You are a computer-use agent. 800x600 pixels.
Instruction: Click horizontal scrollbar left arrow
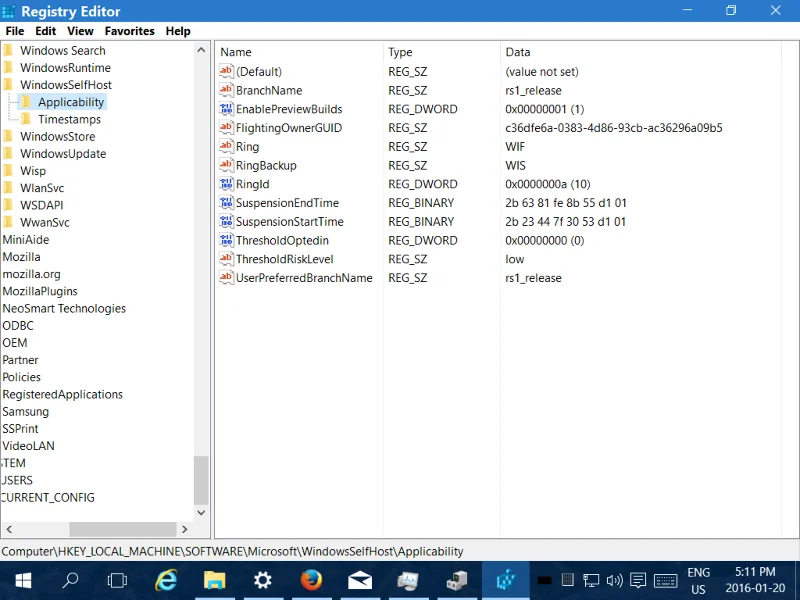(9, 529)
